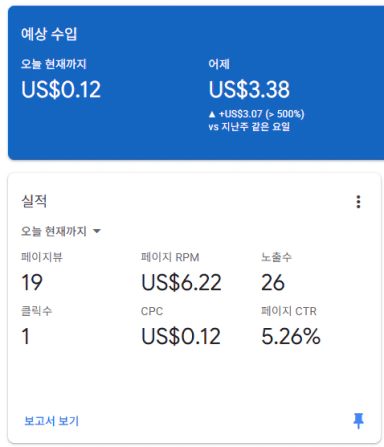This screenshot has height=447, width=384.
Task: Click the 어제 label in earnings card
Action: [x=219, y=64]
